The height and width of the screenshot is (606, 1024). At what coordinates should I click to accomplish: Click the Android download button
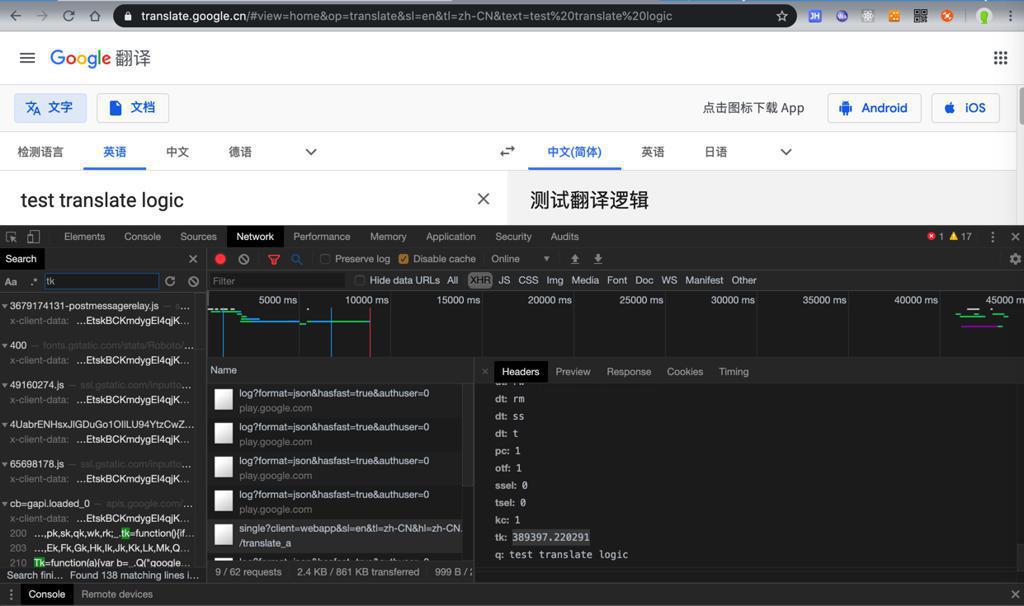[874, 108]
